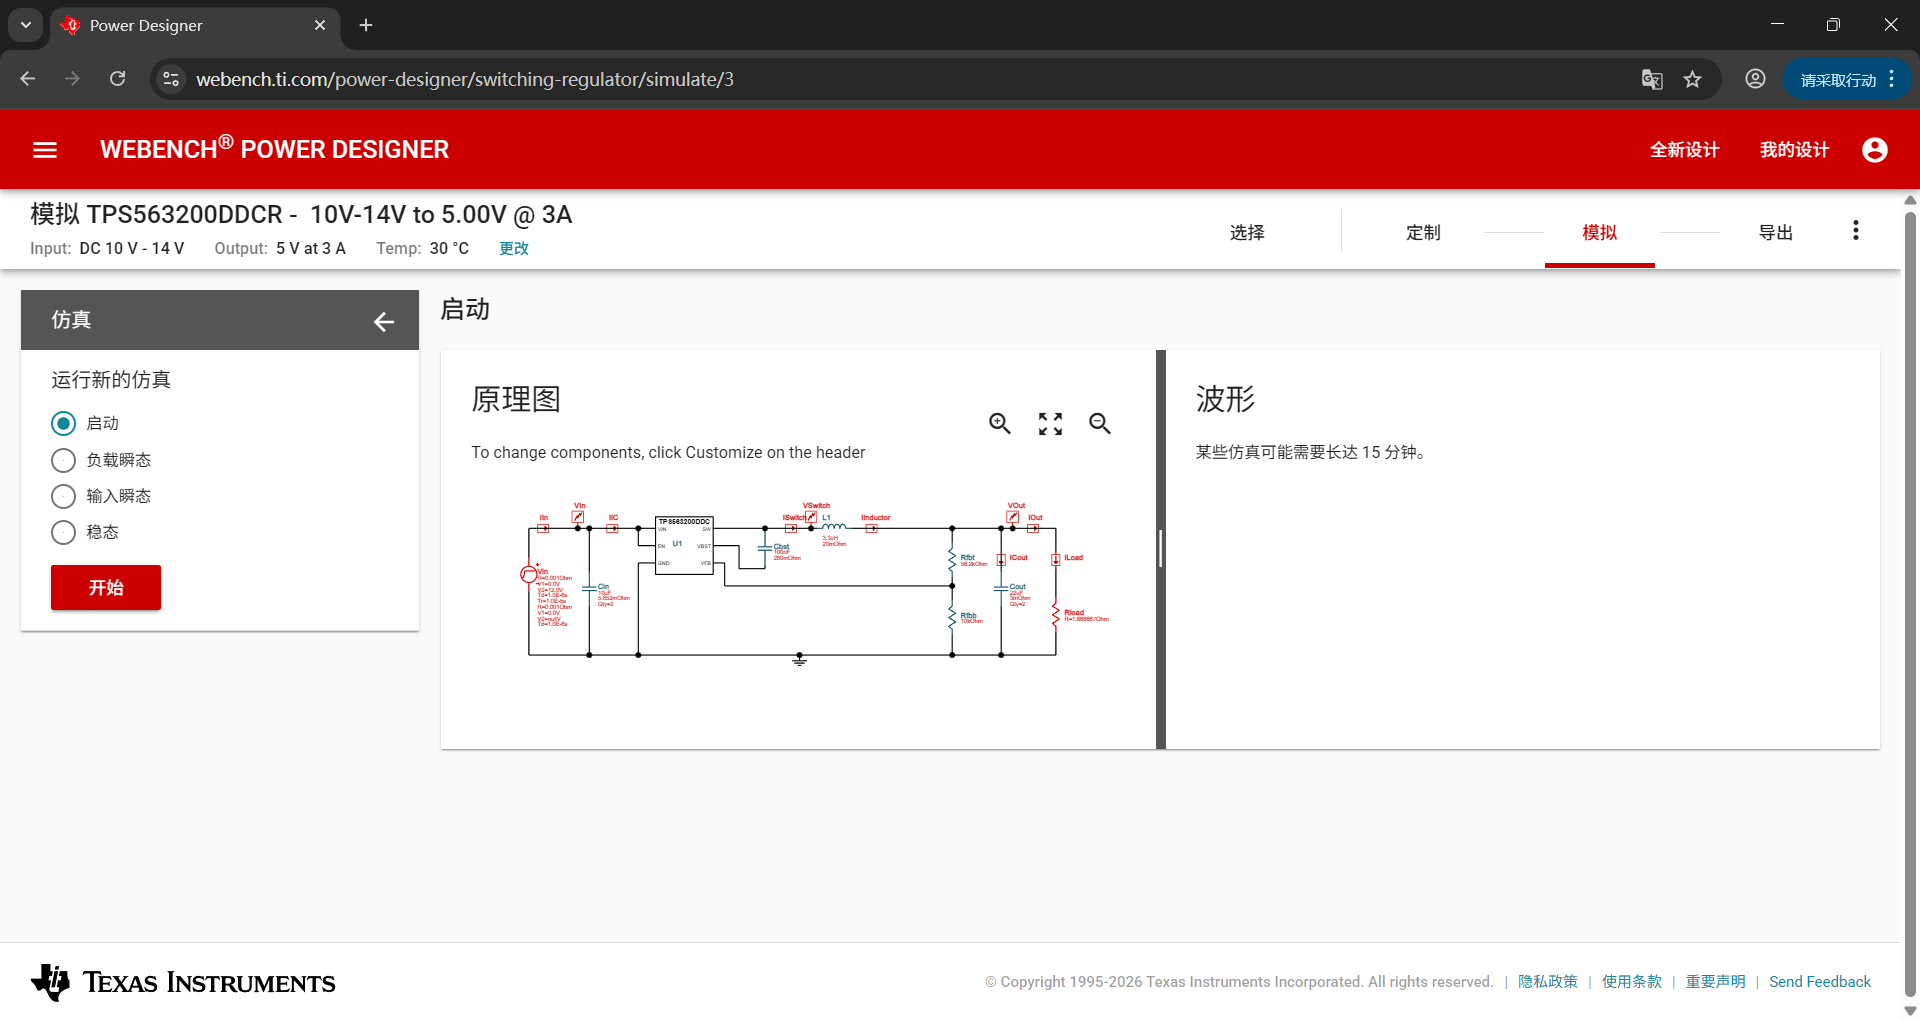Click the browser back arrow
Viewport: 1920px width, 1020px height.
[x=28, y=79]
